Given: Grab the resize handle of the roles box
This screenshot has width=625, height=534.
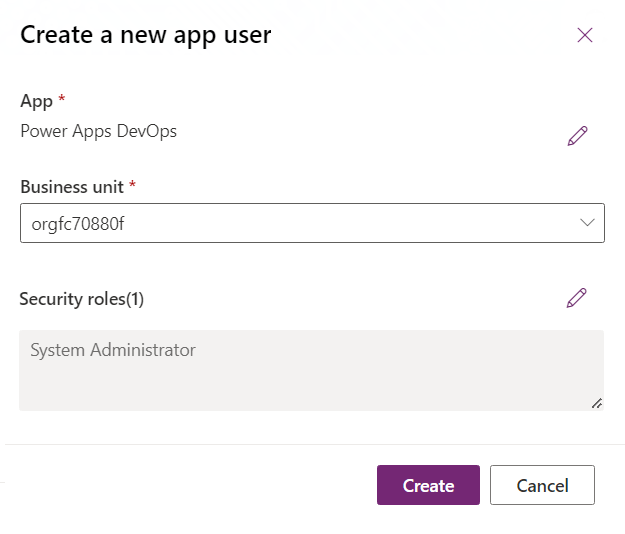Looking at the screenshot, I should (596, 403).
